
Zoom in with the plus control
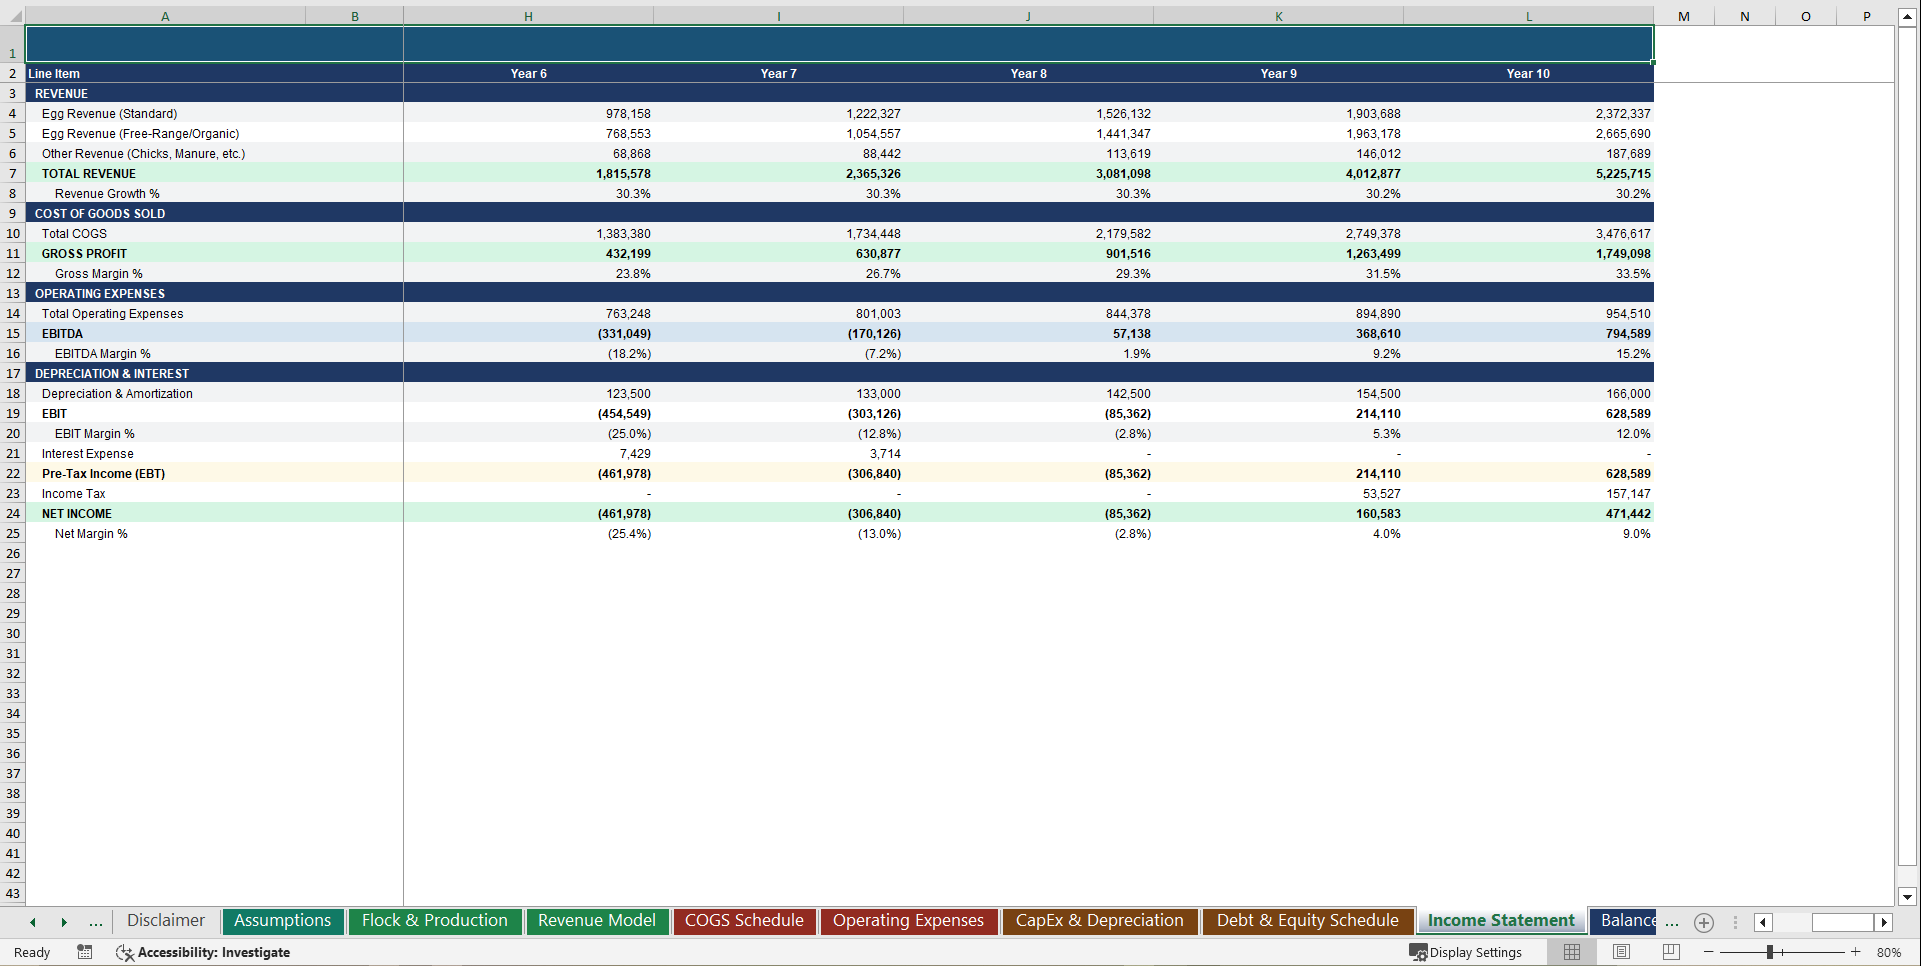pos(1856,952)
